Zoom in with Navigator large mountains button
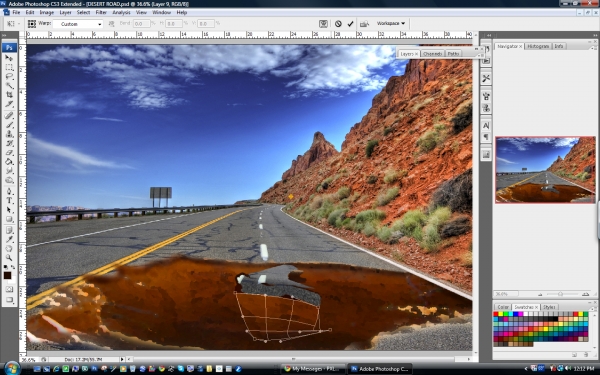The image size is (600, 375). click(x=585, y=294)
